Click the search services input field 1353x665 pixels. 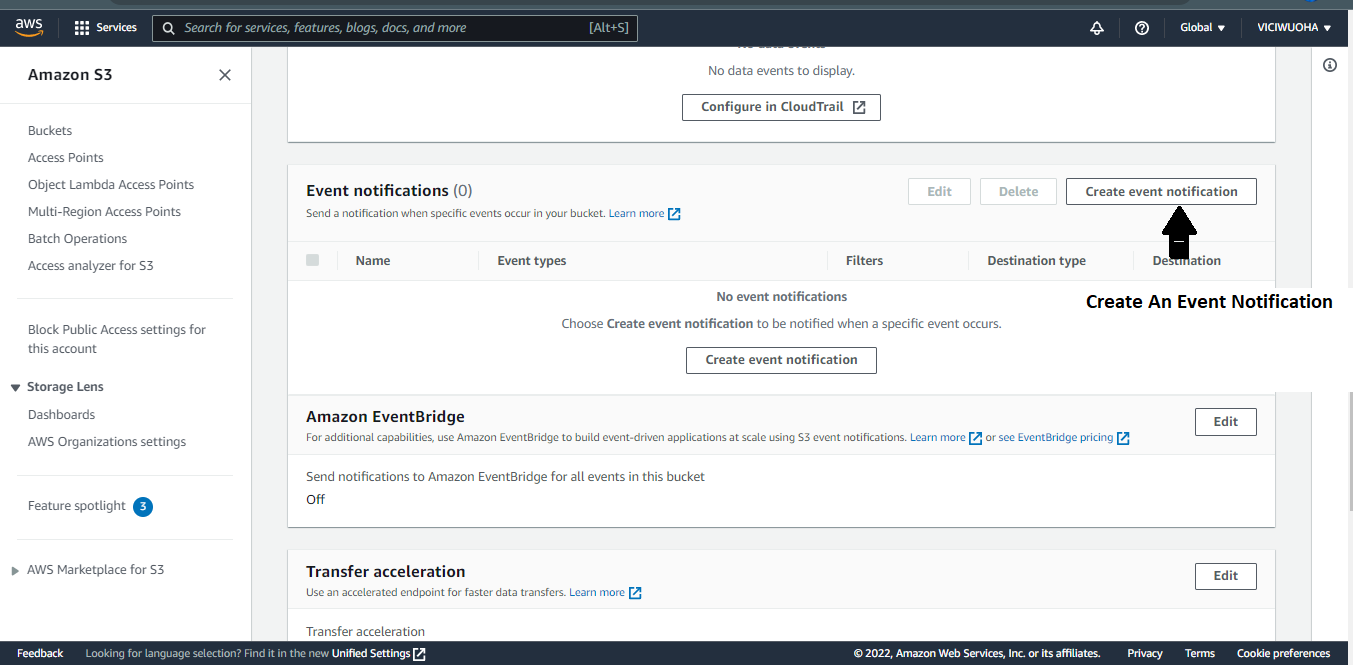pos(395,28)
